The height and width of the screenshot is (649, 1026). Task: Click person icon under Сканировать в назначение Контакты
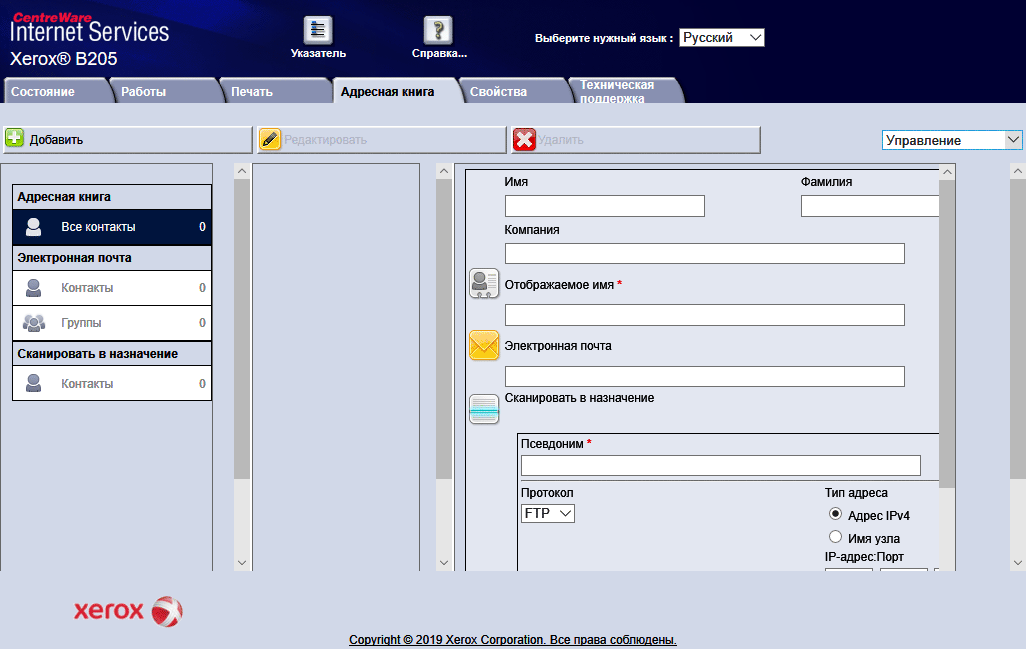[x=33, y=383]
